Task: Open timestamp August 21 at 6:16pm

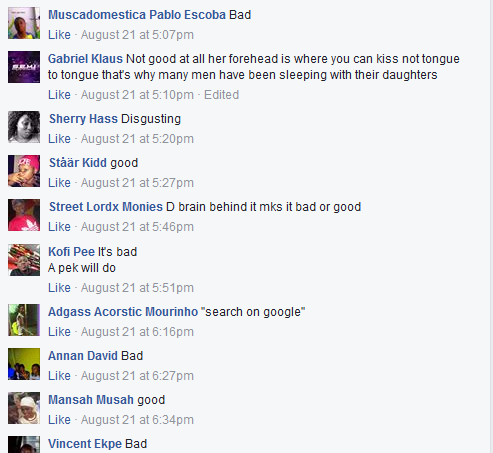Action: click(137, 332)
